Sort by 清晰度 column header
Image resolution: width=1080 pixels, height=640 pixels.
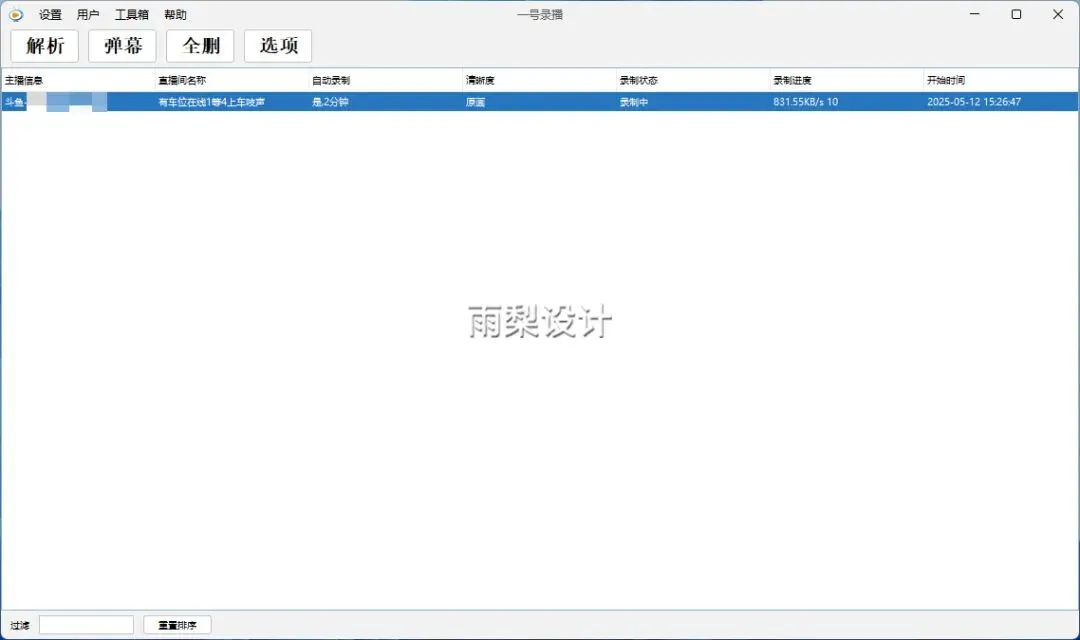539,81
